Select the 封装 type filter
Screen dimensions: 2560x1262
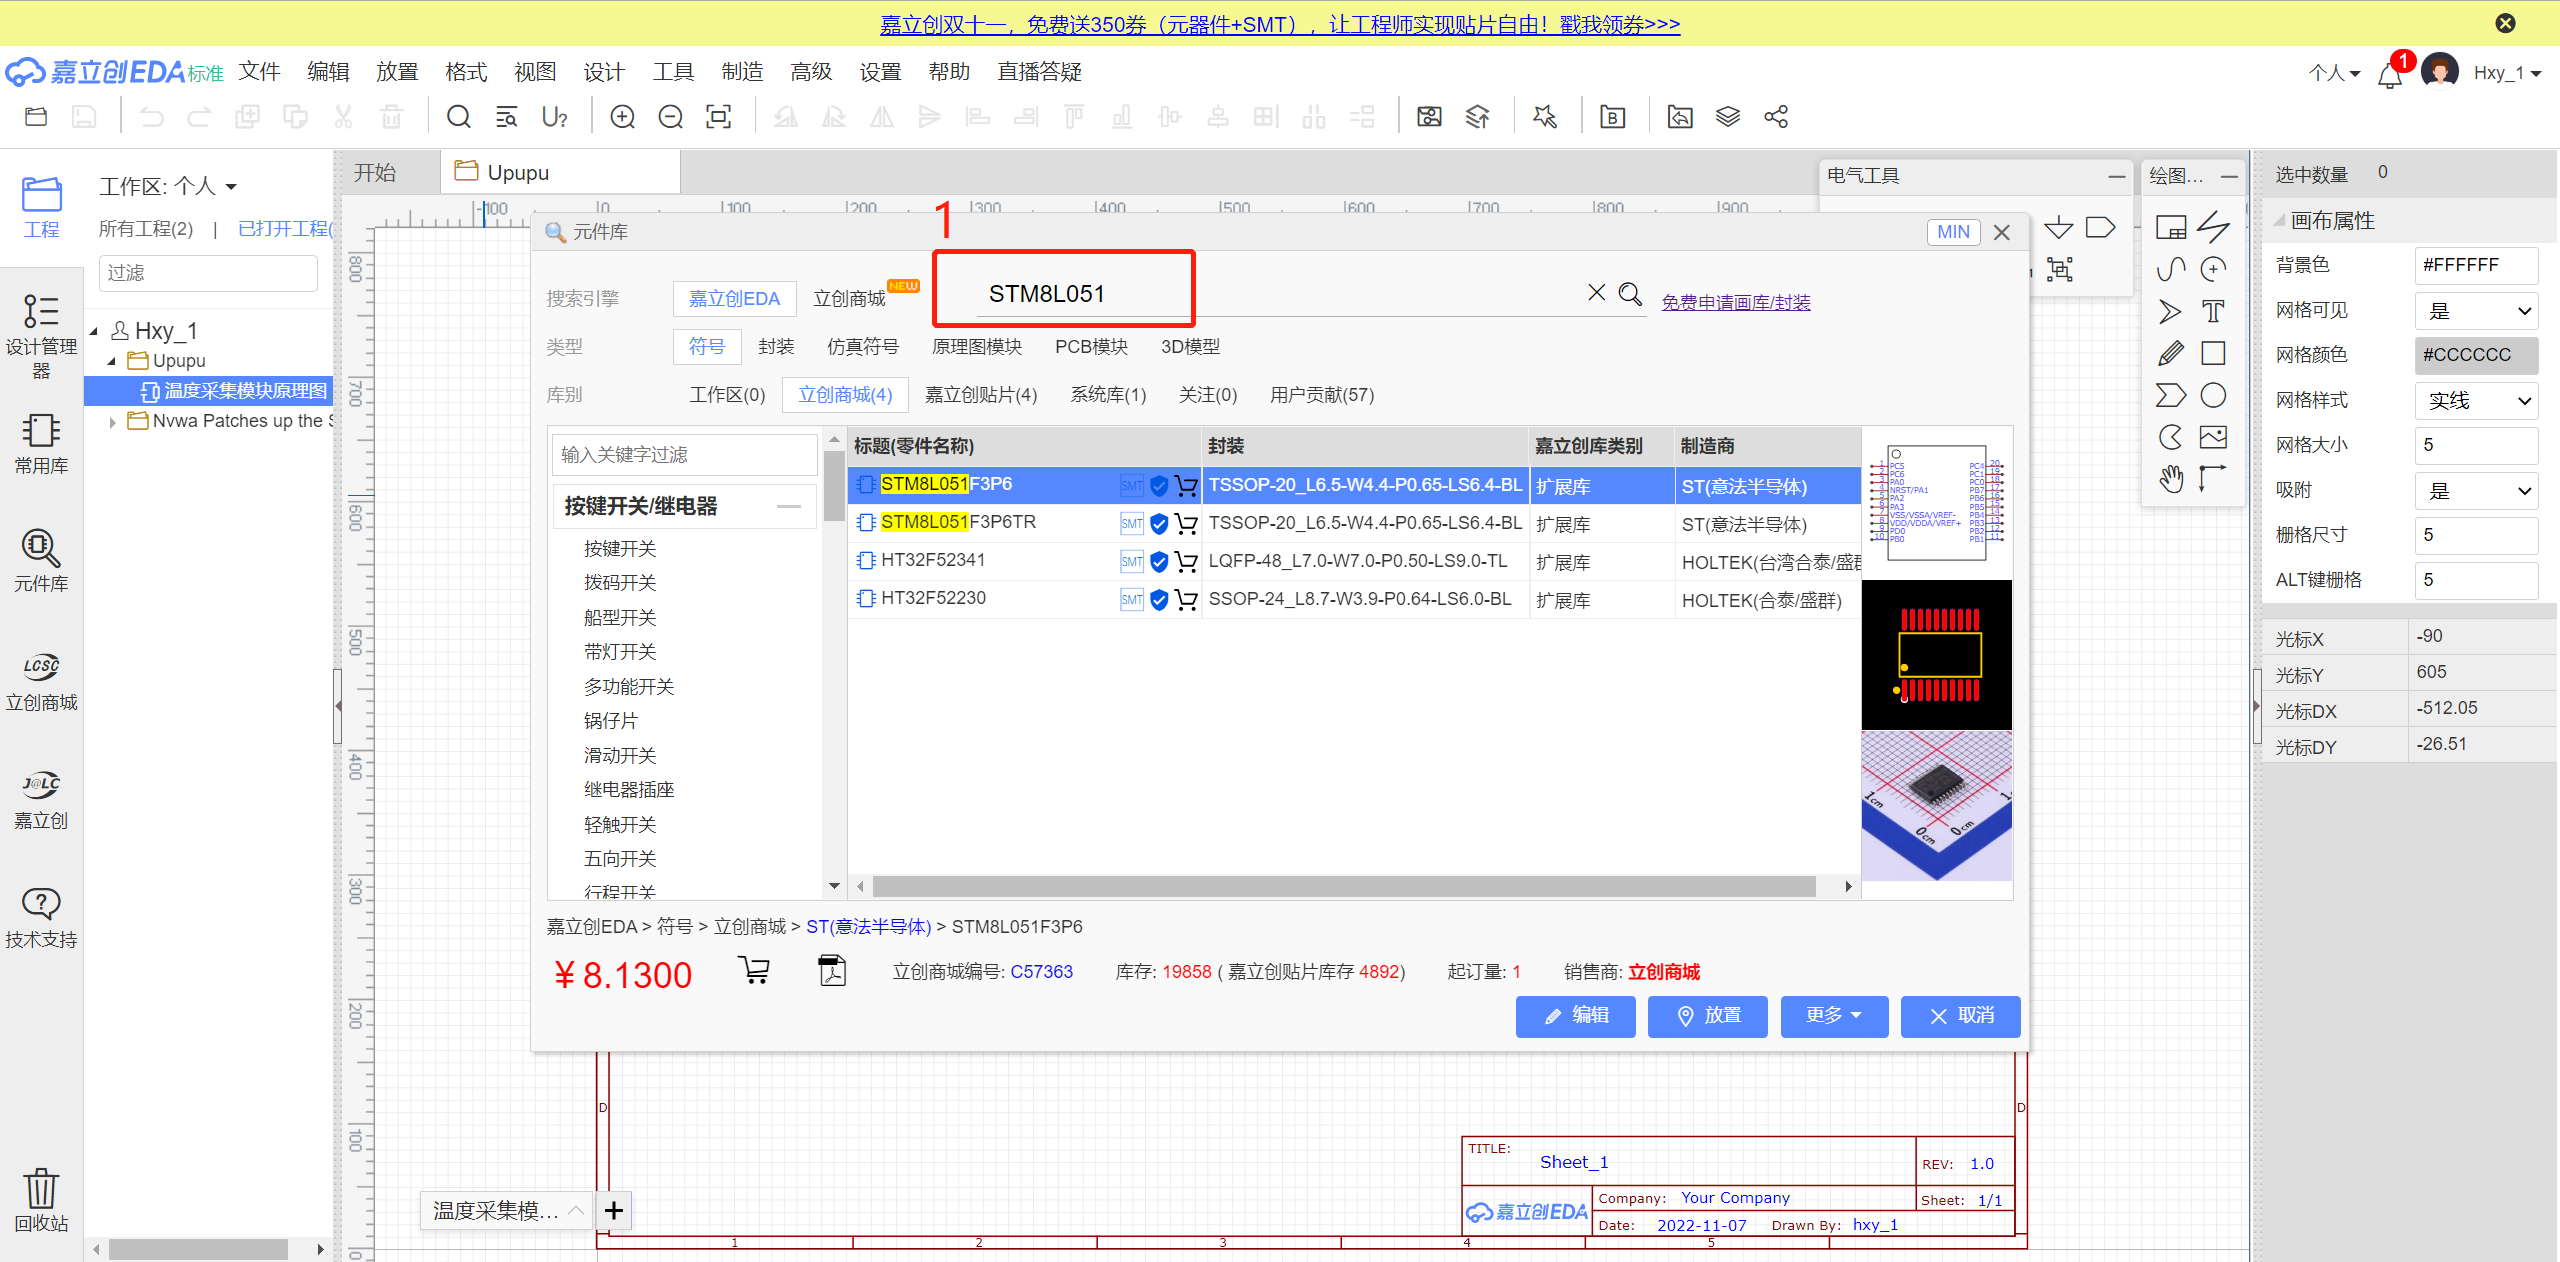[x=775, y=347]
